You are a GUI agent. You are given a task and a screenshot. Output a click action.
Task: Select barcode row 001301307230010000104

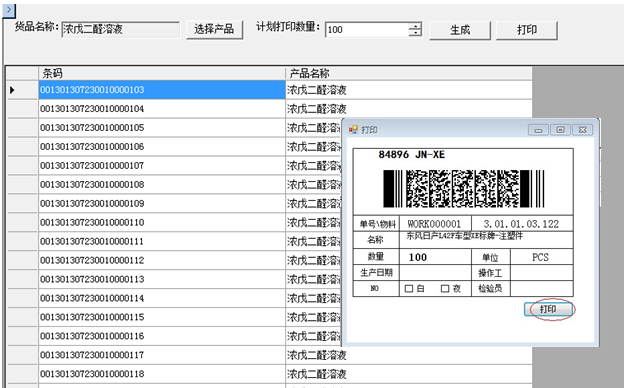pos(162,109)
